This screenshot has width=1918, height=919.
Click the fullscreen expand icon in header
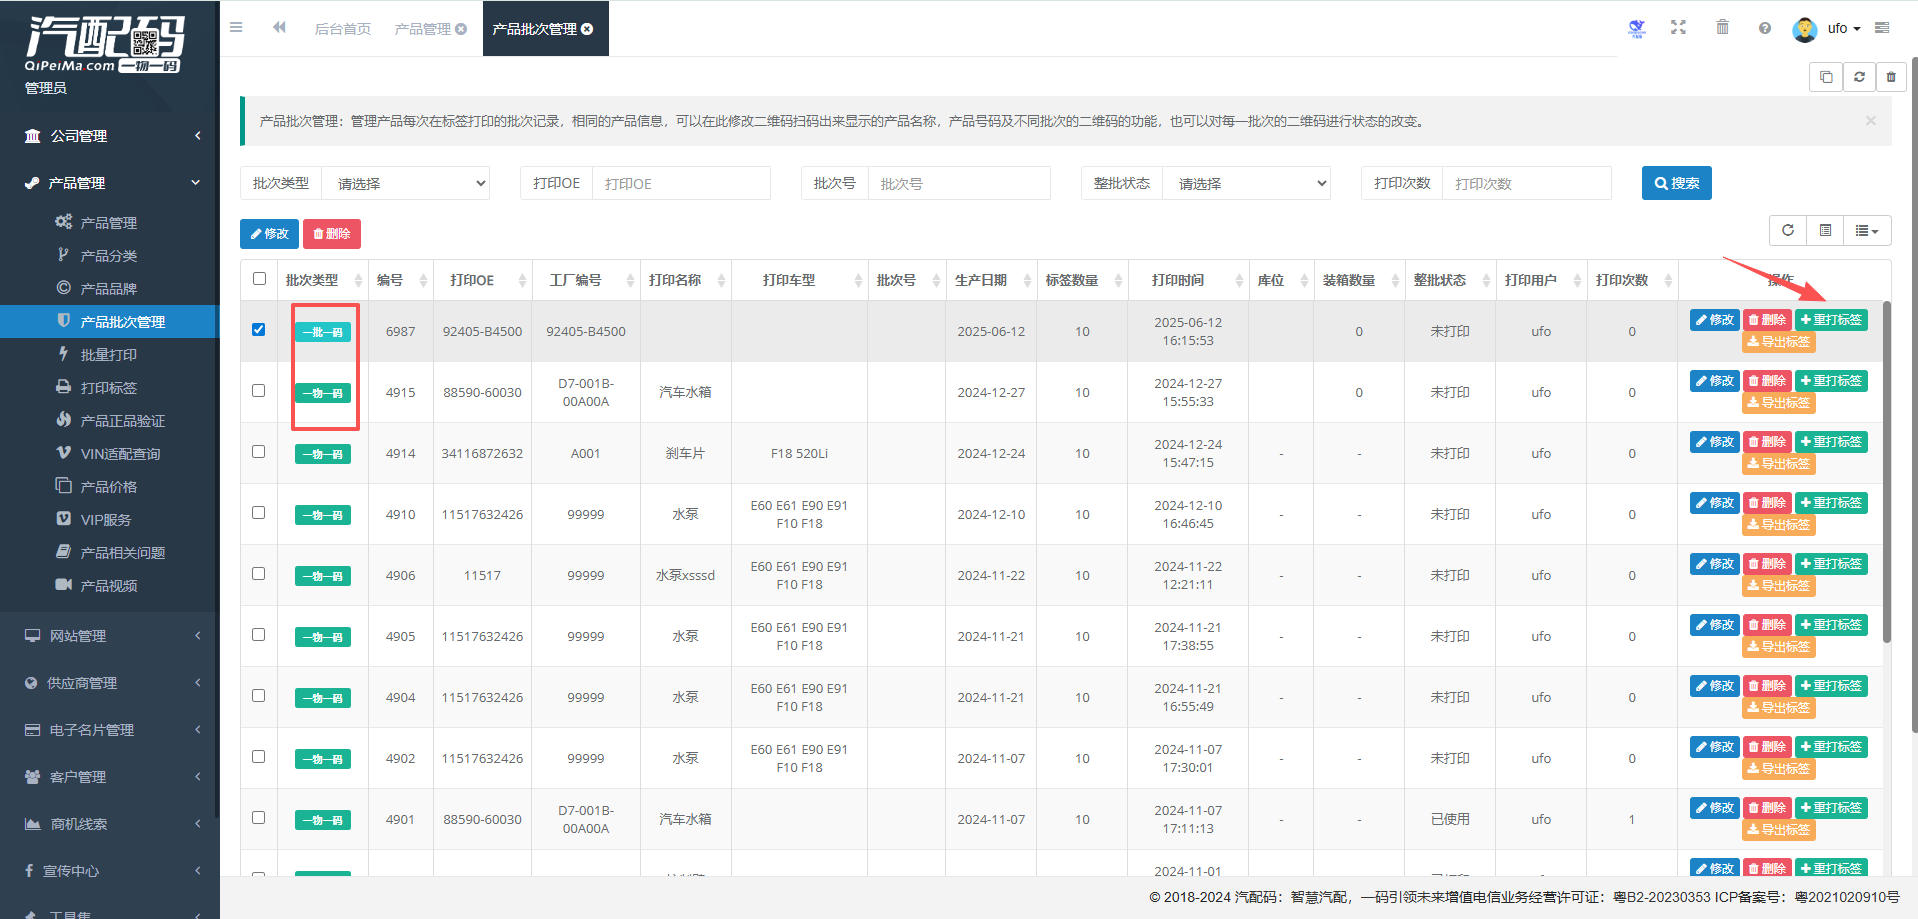coord(1678,28)
